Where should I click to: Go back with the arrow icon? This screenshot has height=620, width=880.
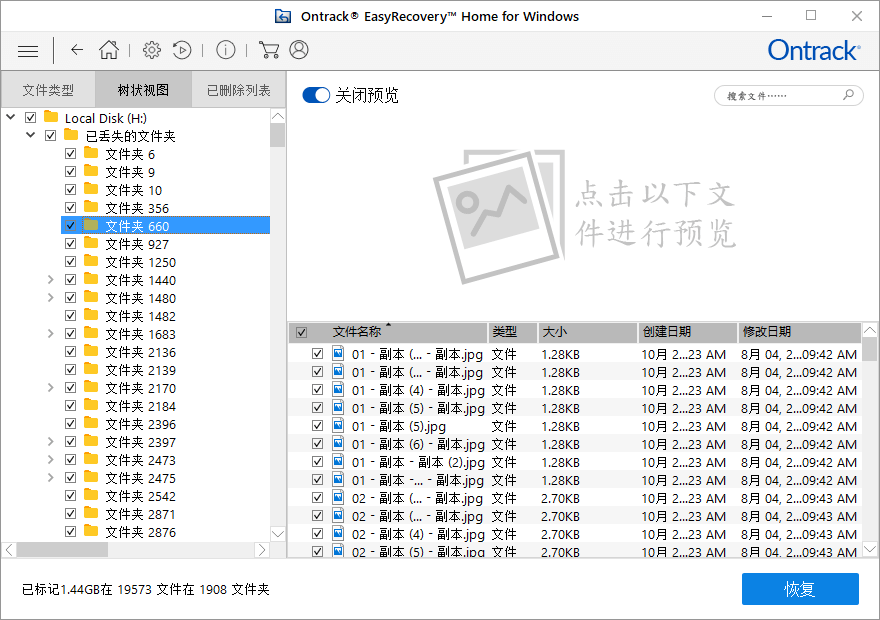77,50
